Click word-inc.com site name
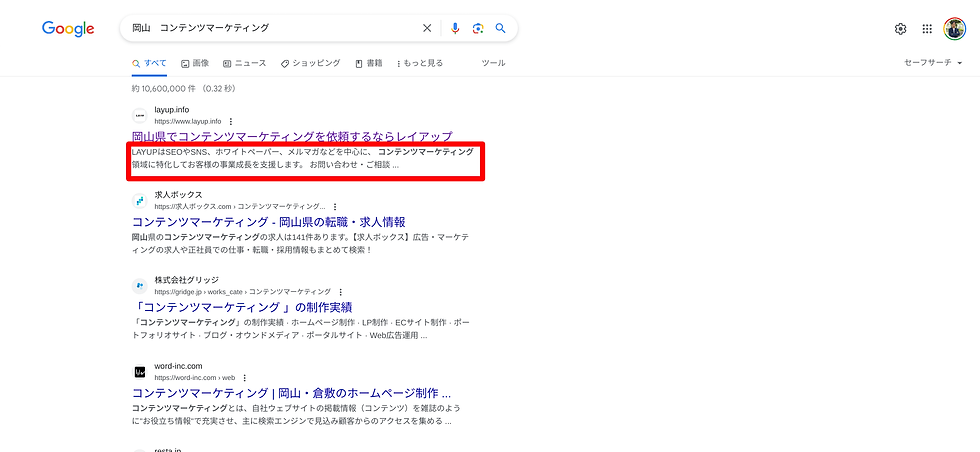 178,366
